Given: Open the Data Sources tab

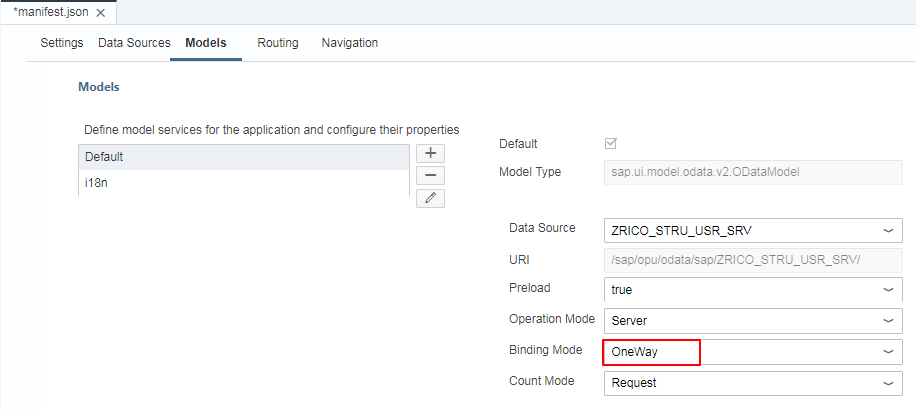Looking at the screenshot, I should (134, 43).
